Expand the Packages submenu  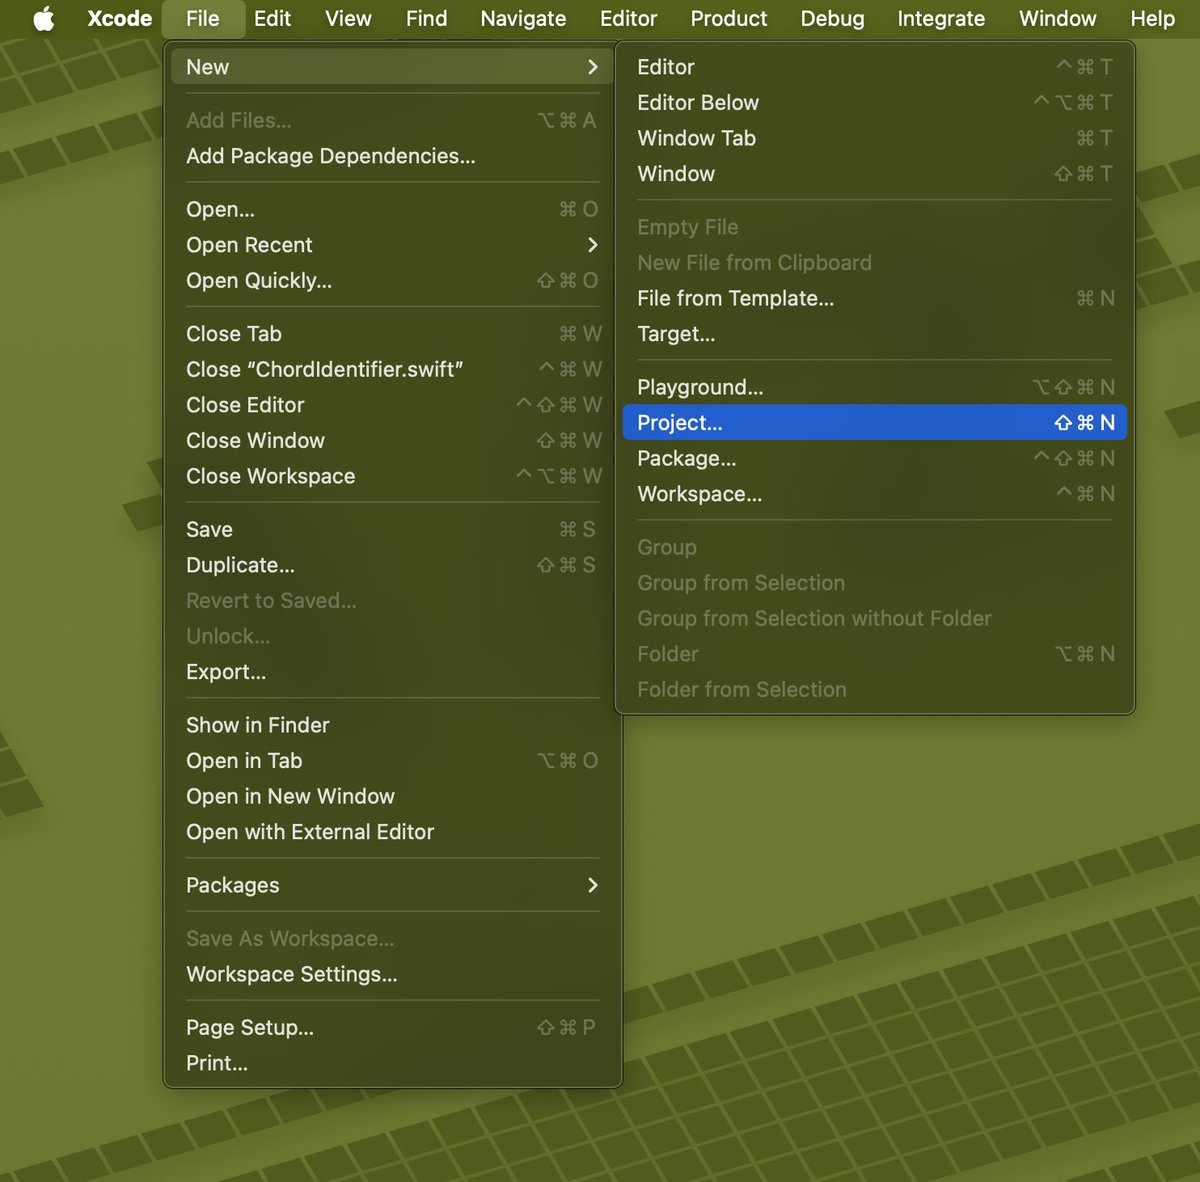[x=392, y=885]
